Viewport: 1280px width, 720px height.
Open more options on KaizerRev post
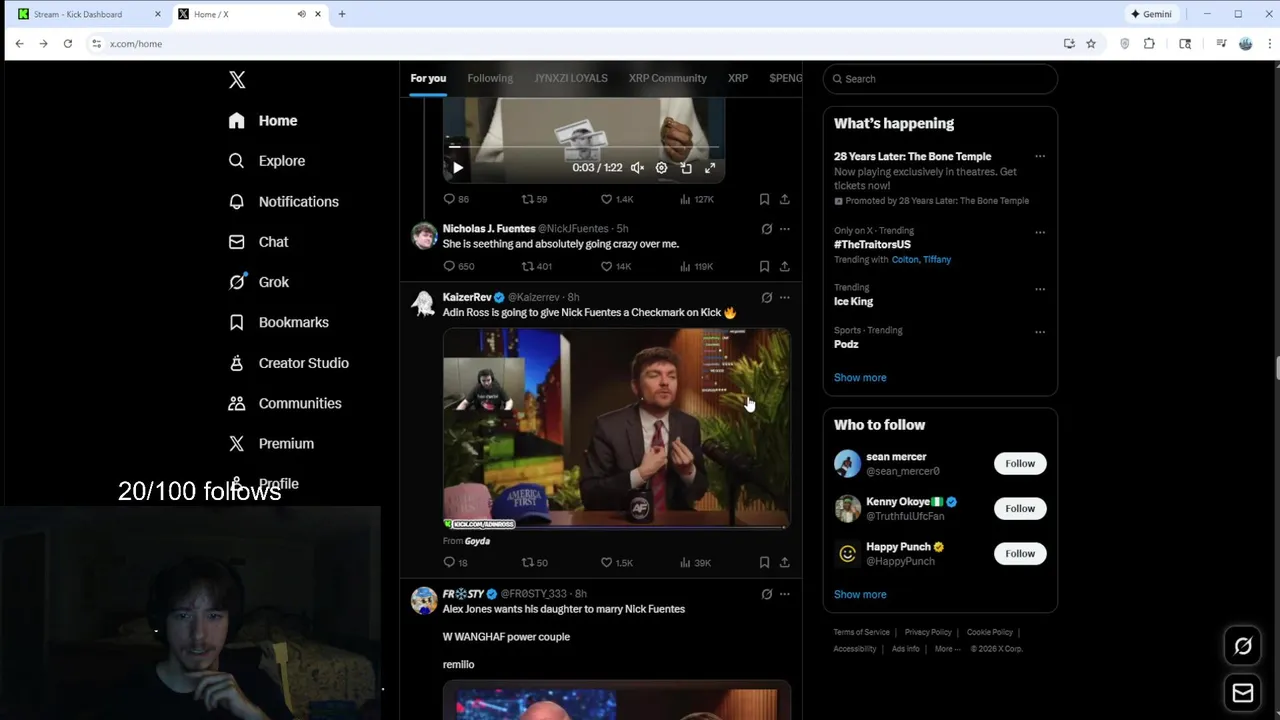(x=785, y=297)
